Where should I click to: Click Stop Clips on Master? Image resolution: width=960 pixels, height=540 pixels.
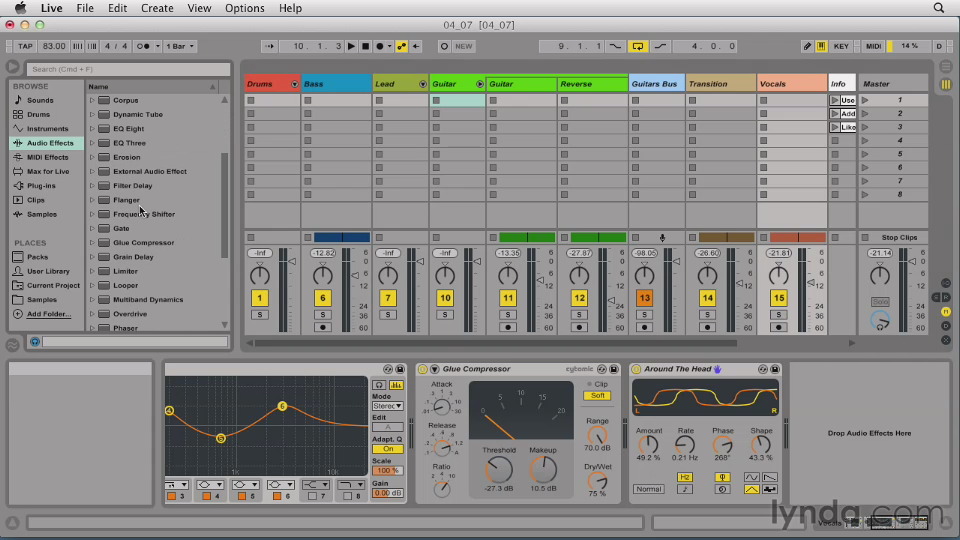899,238
